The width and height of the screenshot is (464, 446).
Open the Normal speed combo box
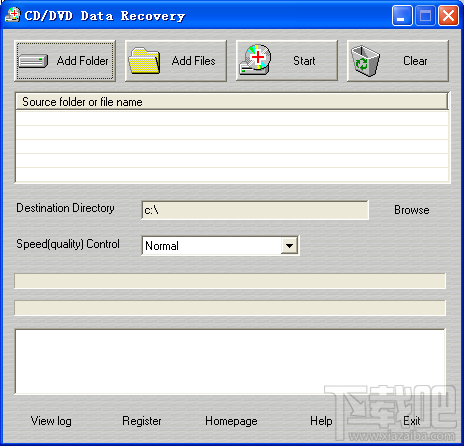coord(220,246)
